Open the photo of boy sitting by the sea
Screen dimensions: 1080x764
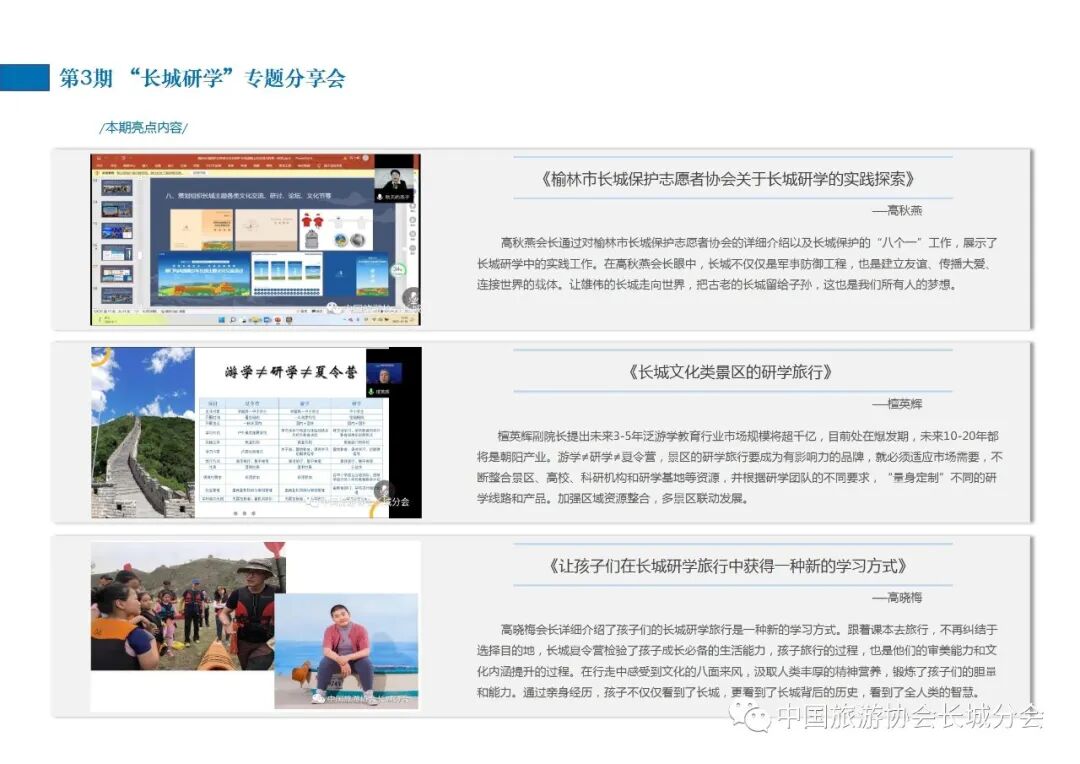point(346,651)
